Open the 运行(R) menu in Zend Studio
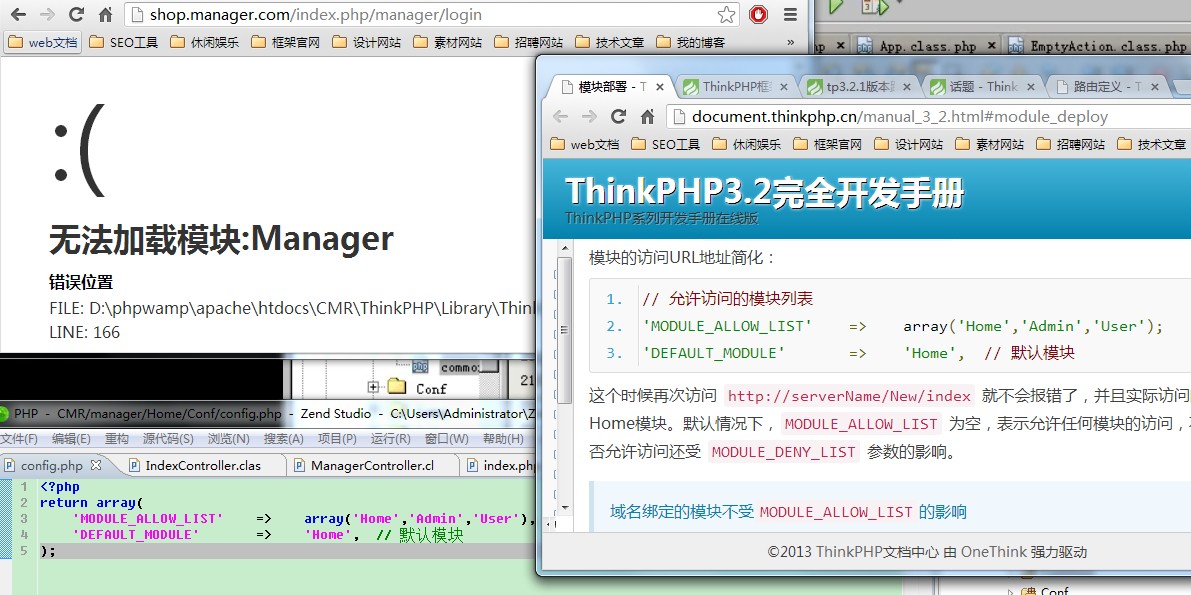This screenshot has width=1191, height=595. (390, 439)
